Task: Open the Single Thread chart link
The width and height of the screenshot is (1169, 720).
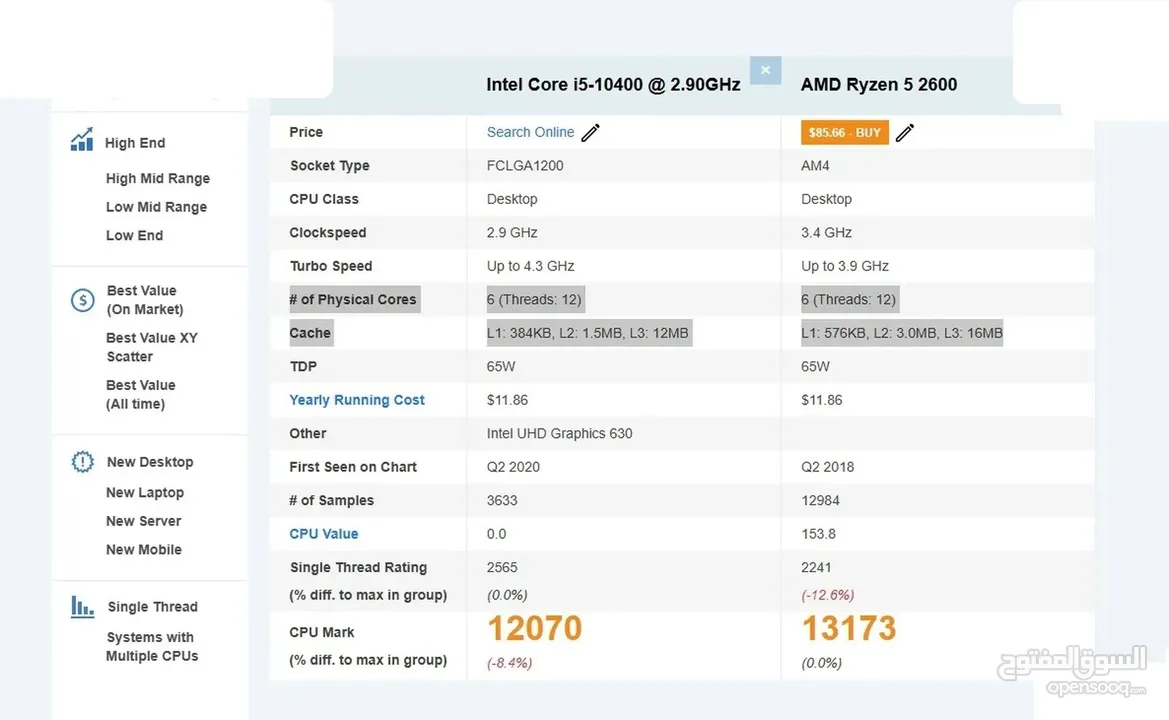Action: tap(152, 606)
